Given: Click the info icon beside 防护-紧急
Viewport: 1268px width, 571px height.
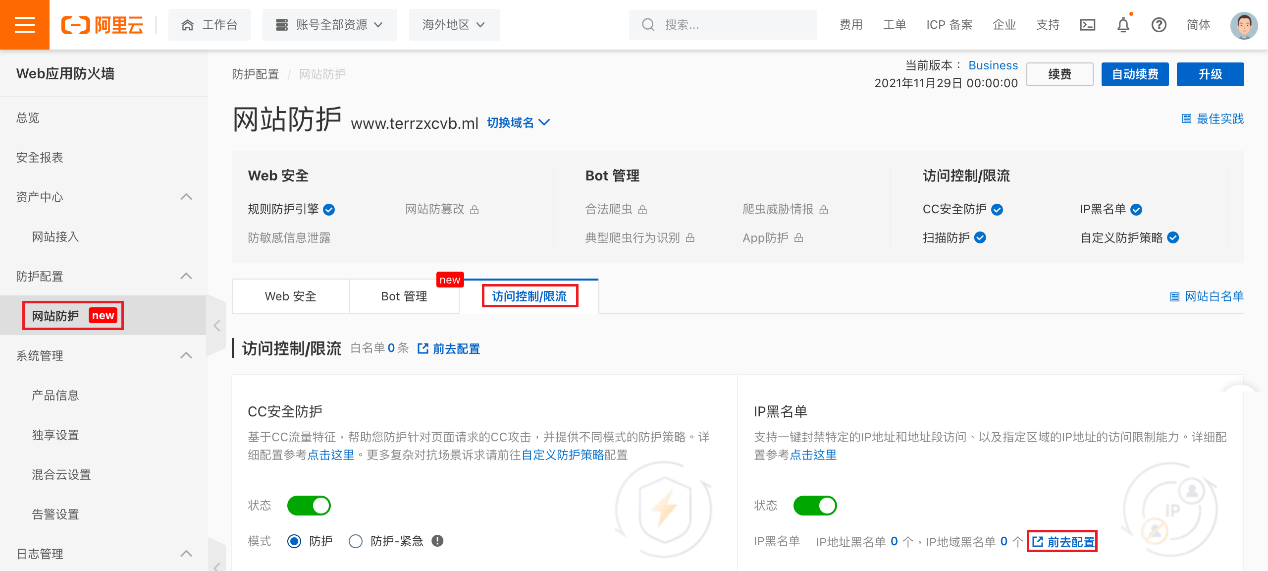Looking at the screenshot, I should 437,541.
